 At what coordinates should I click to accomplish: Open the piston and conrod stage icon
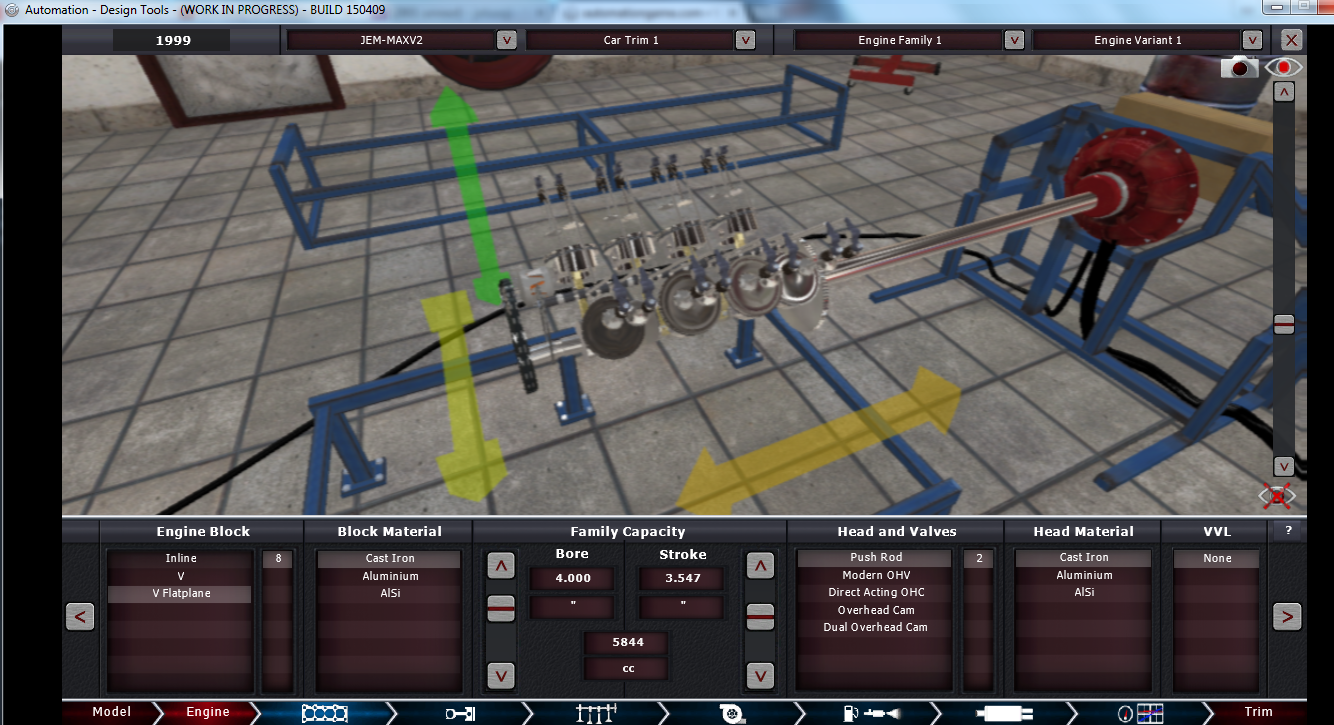pyautogui.click(x=459, y=713)
